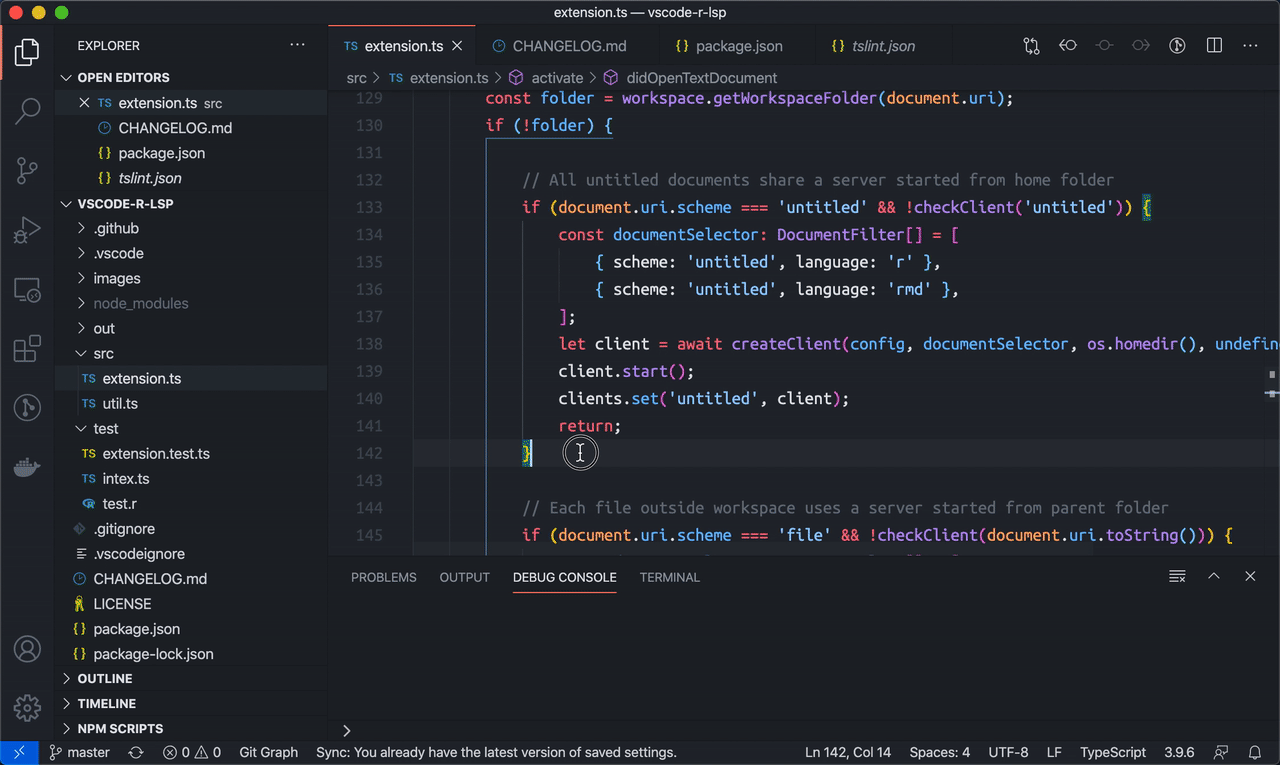The width and height of the screenshot is (1280, 765).
Task: Open the Explorer view in activity bar
Action: click(27, 52)
